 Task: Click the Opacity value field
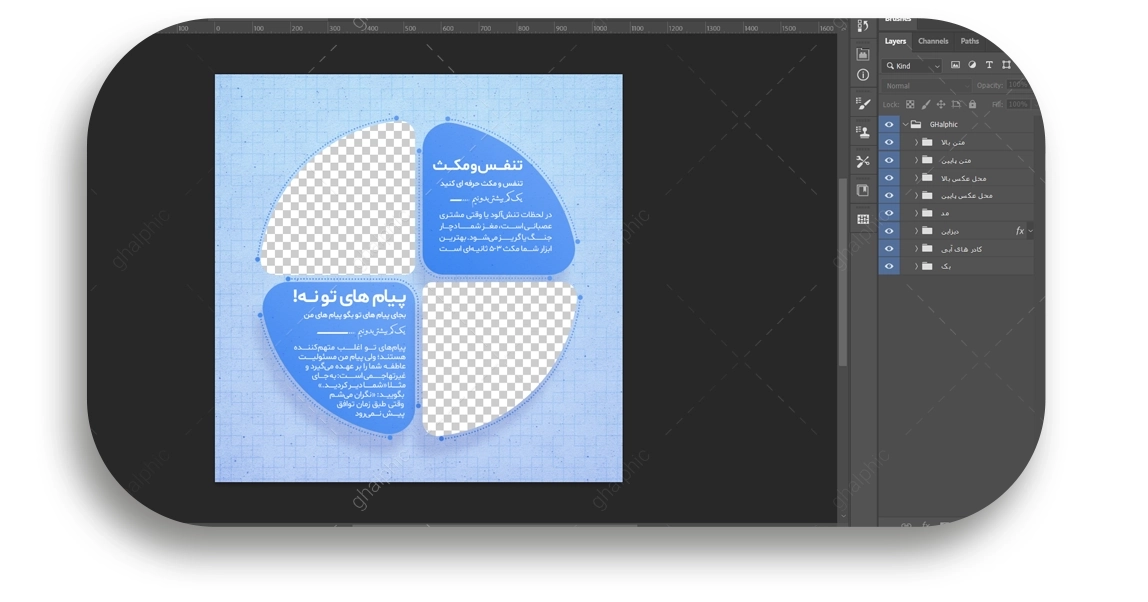(1018, 85)
